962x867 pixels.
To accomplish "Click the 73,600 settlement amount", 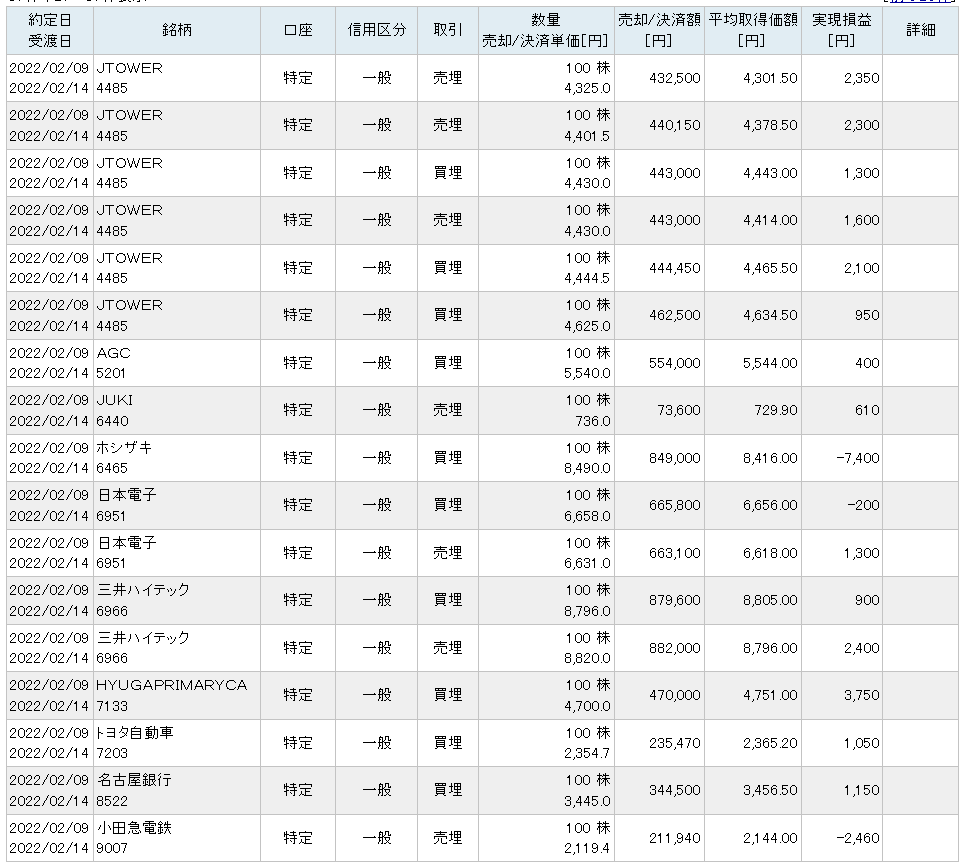I will pos(679,410).
